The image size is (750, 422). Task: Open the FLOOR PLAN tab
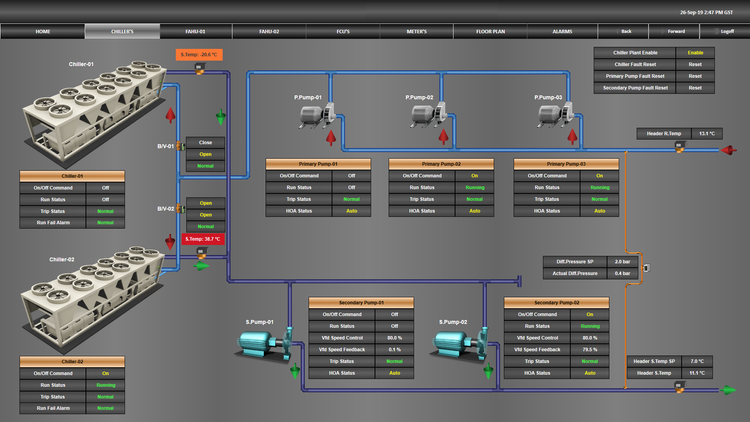coord(490,31)
